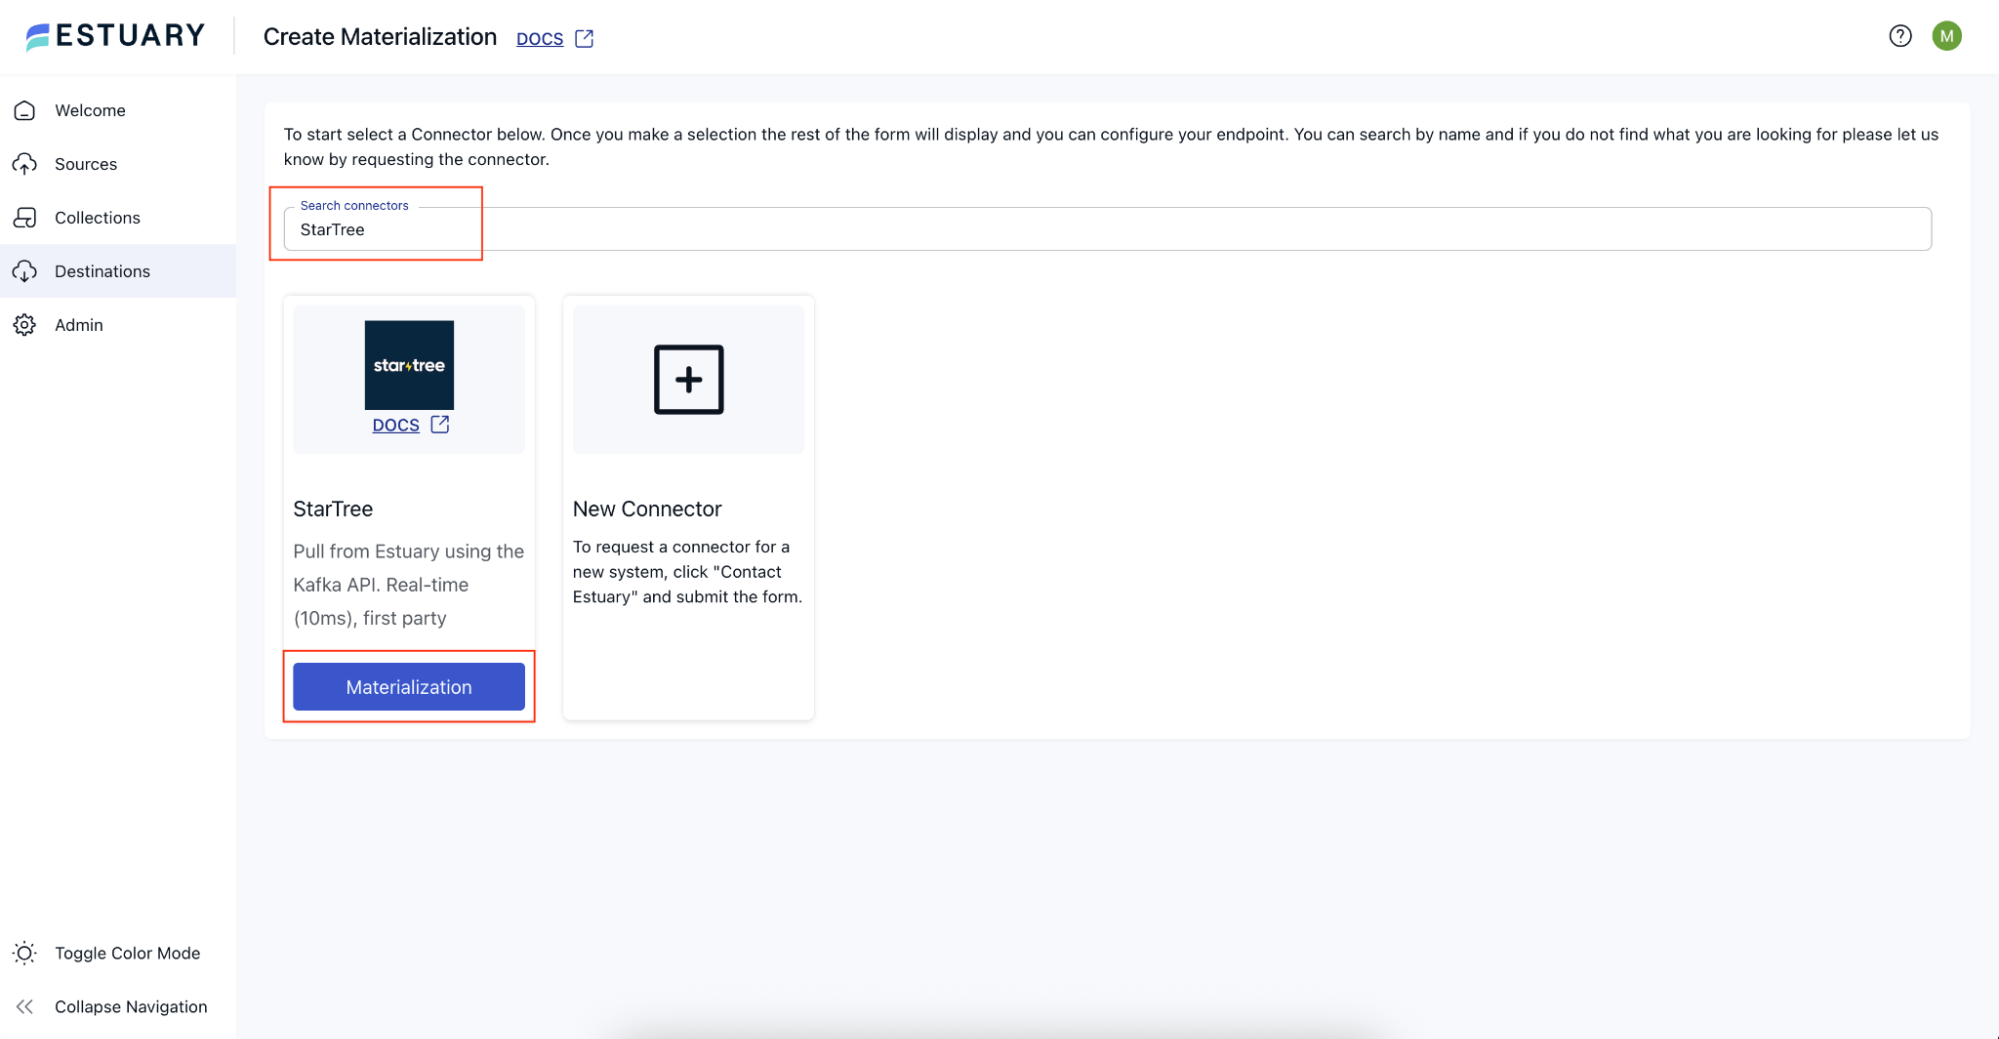This screenshot has height=1039, width=1999.
Task: Collapse Navigation sidebar
Action: 118,1007
